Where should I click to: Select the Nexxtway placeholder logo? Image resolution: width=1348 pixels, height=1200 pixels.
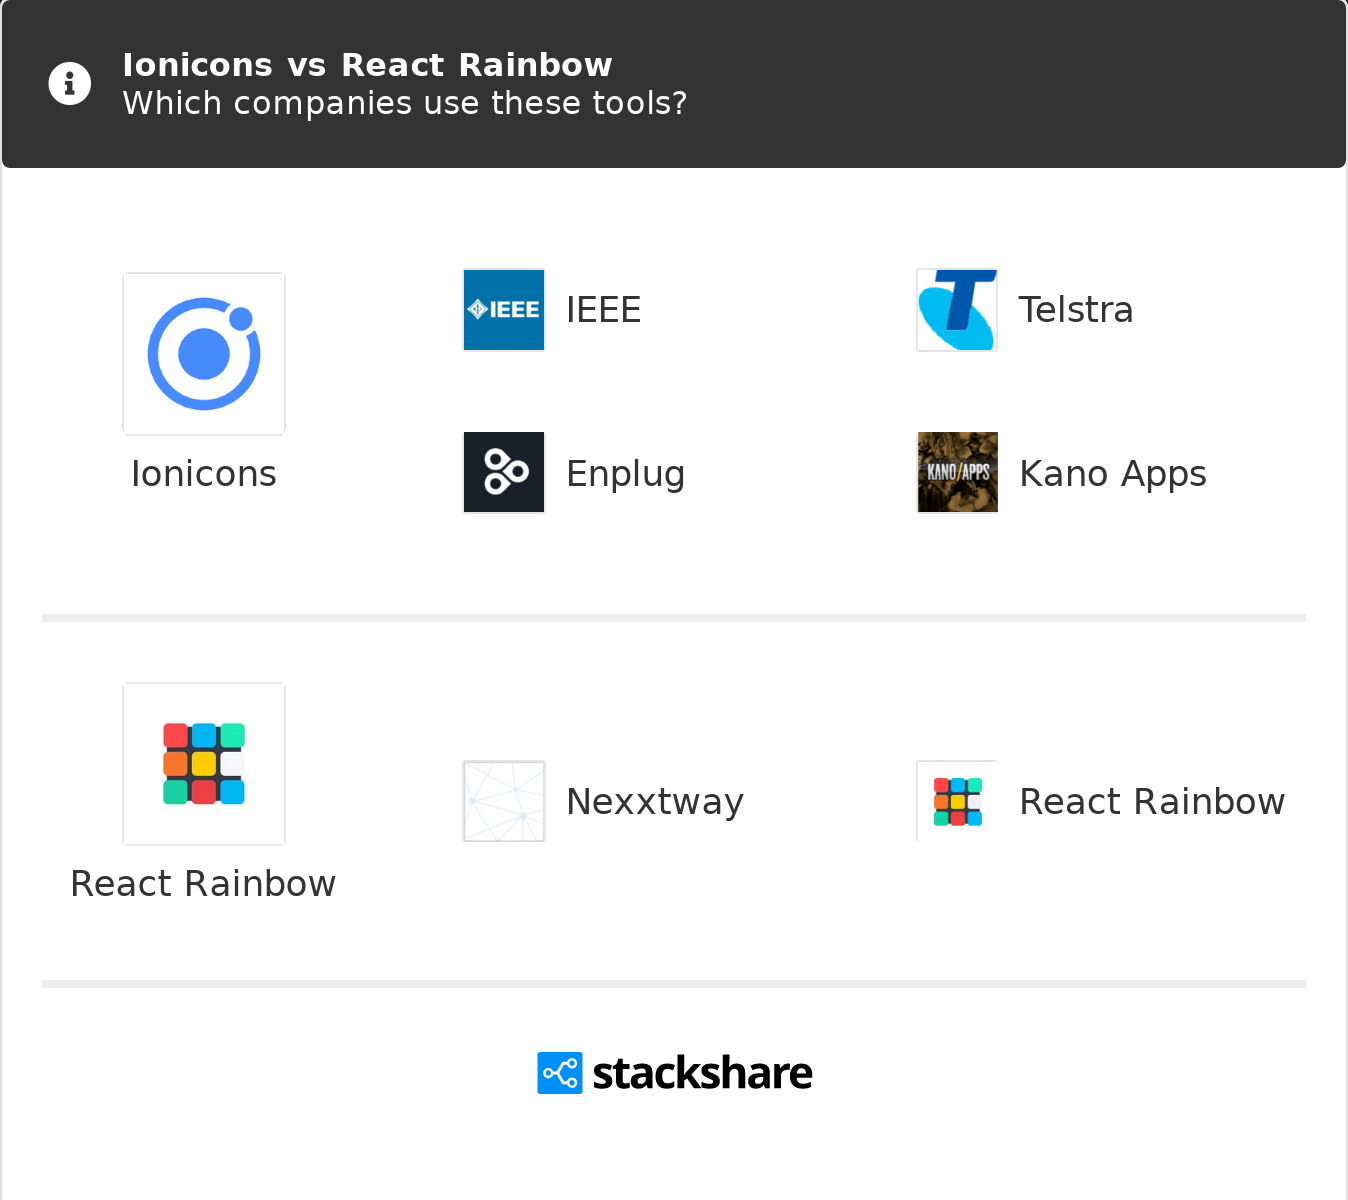click(503, 800)
